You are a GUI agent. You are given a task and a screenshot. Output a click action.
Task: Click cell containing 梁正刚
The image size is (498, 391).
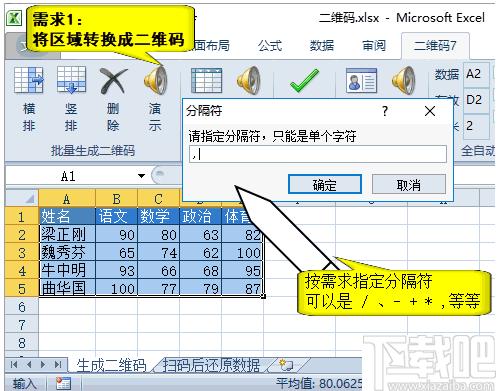[x=67, y=235]
